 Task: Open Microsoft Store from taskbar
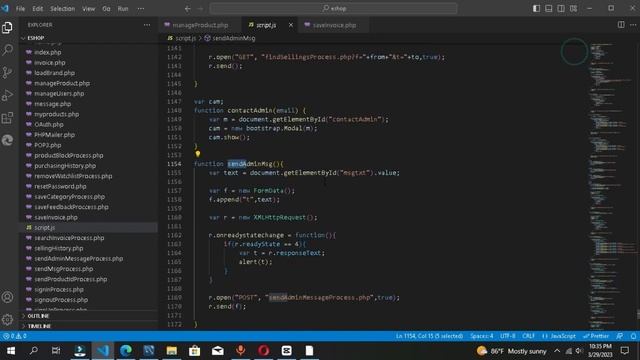click(194, 351)
